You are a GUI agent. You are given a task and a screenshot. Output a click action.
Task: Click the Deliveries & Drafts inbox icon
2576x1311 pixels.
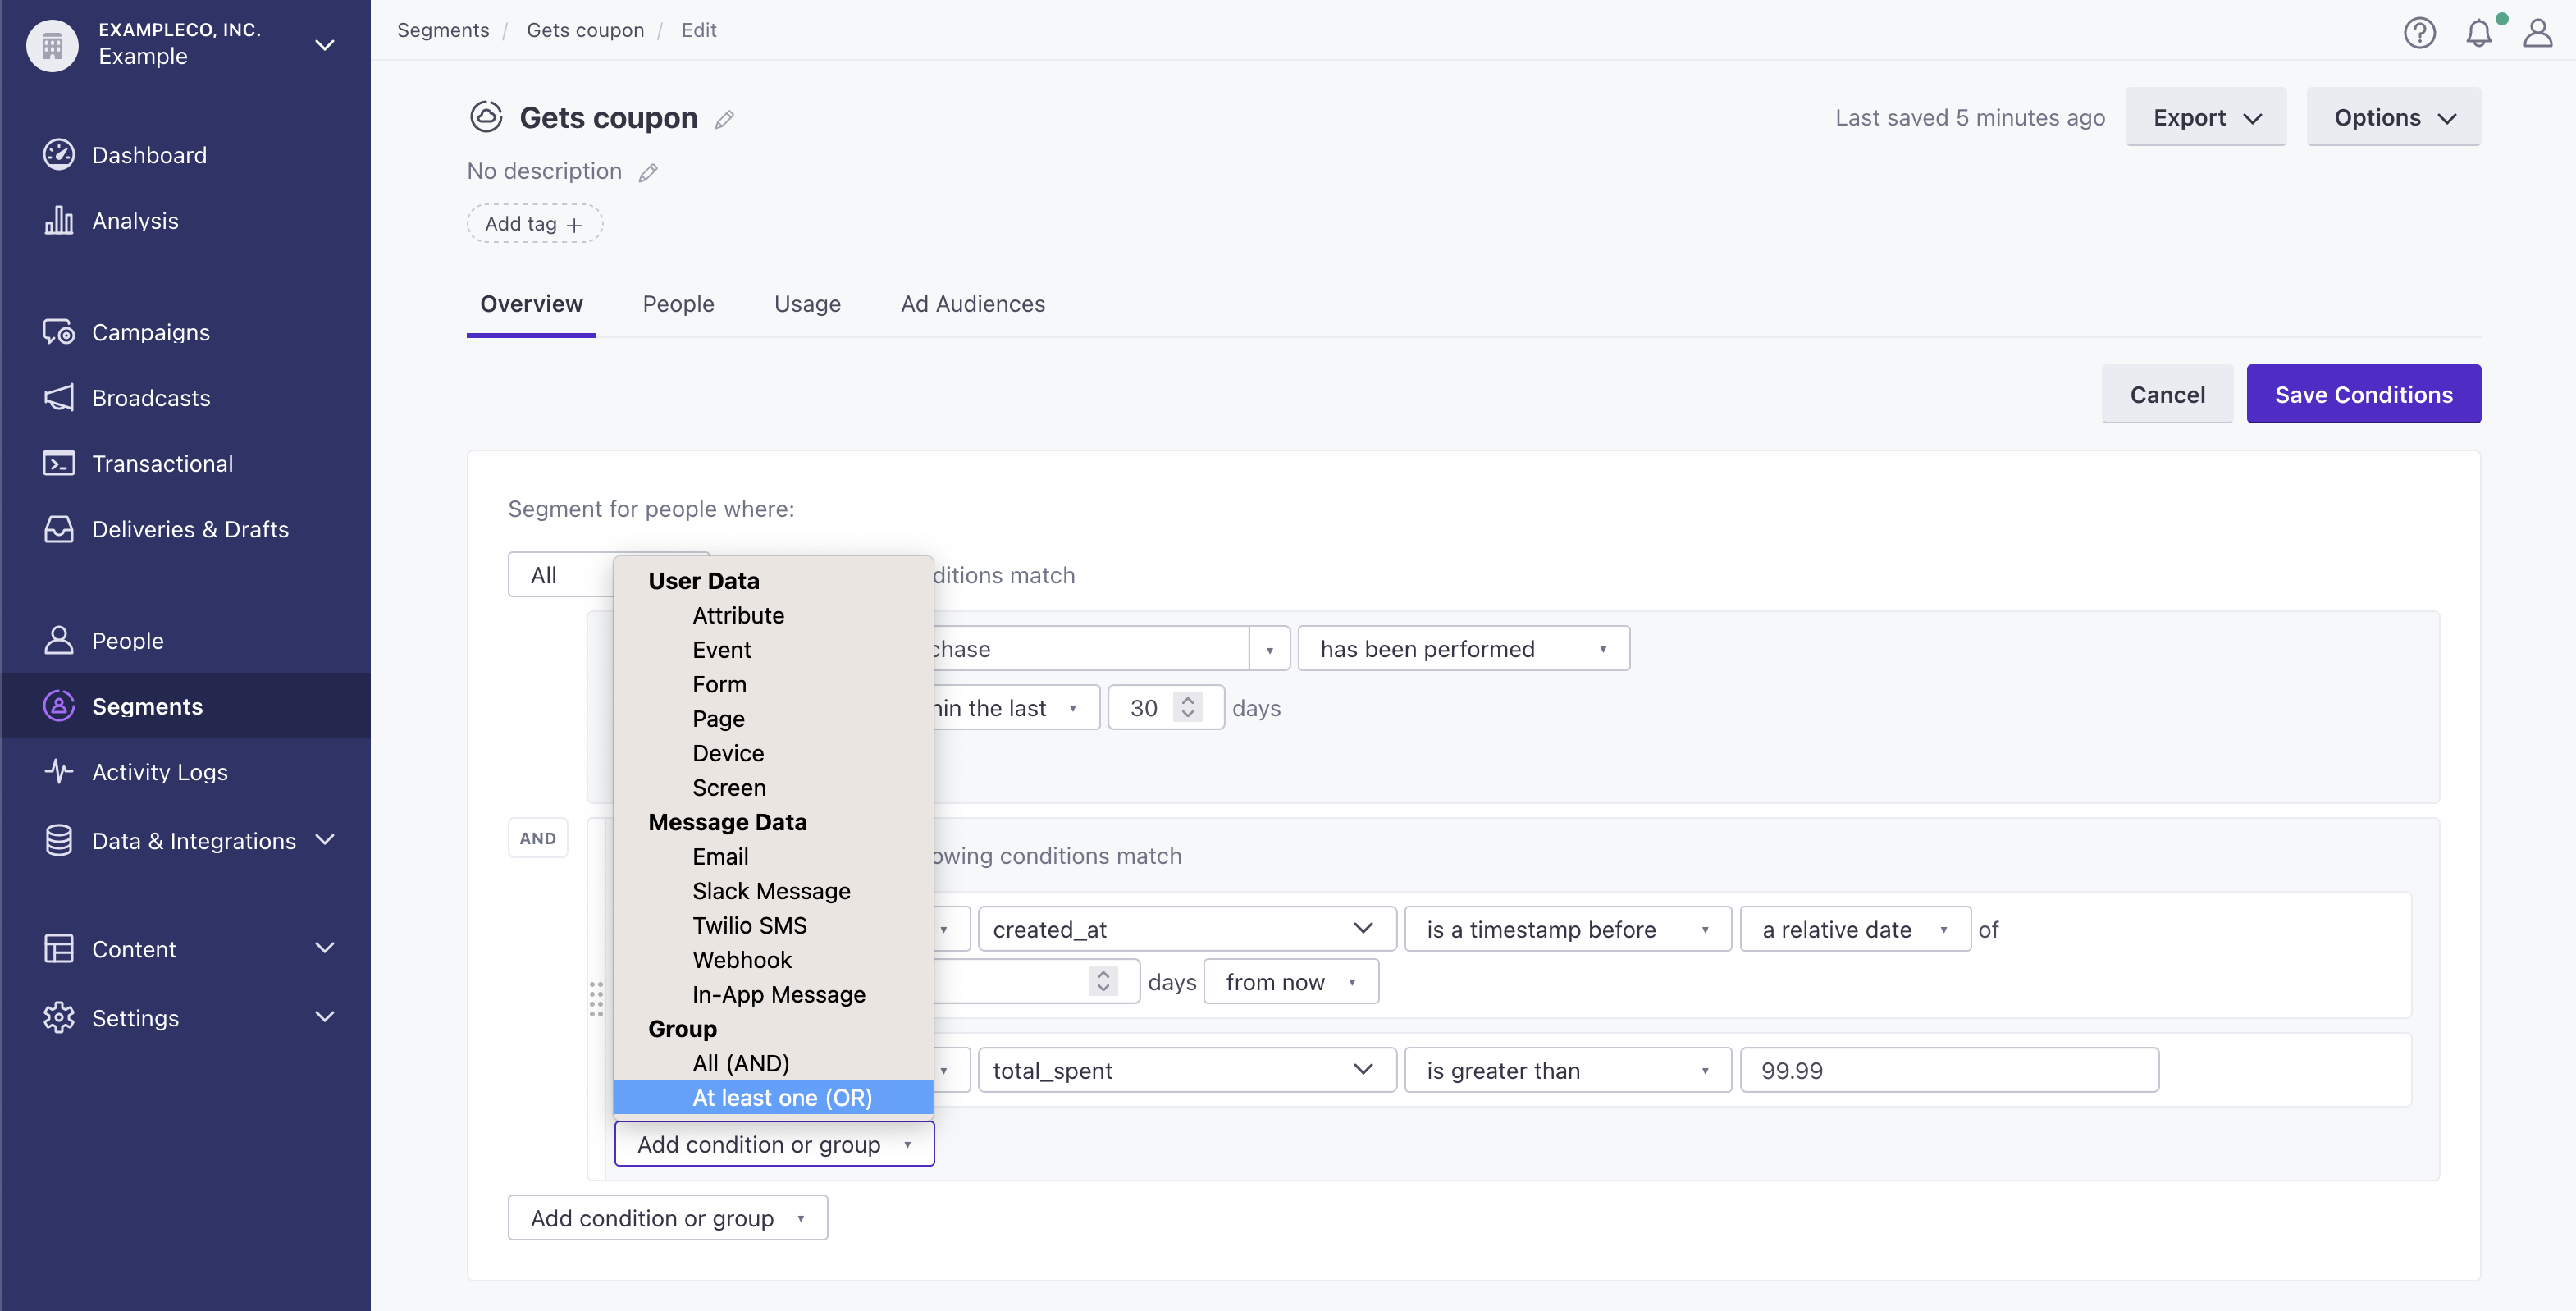pyautogui.click(x=59, y=529)
